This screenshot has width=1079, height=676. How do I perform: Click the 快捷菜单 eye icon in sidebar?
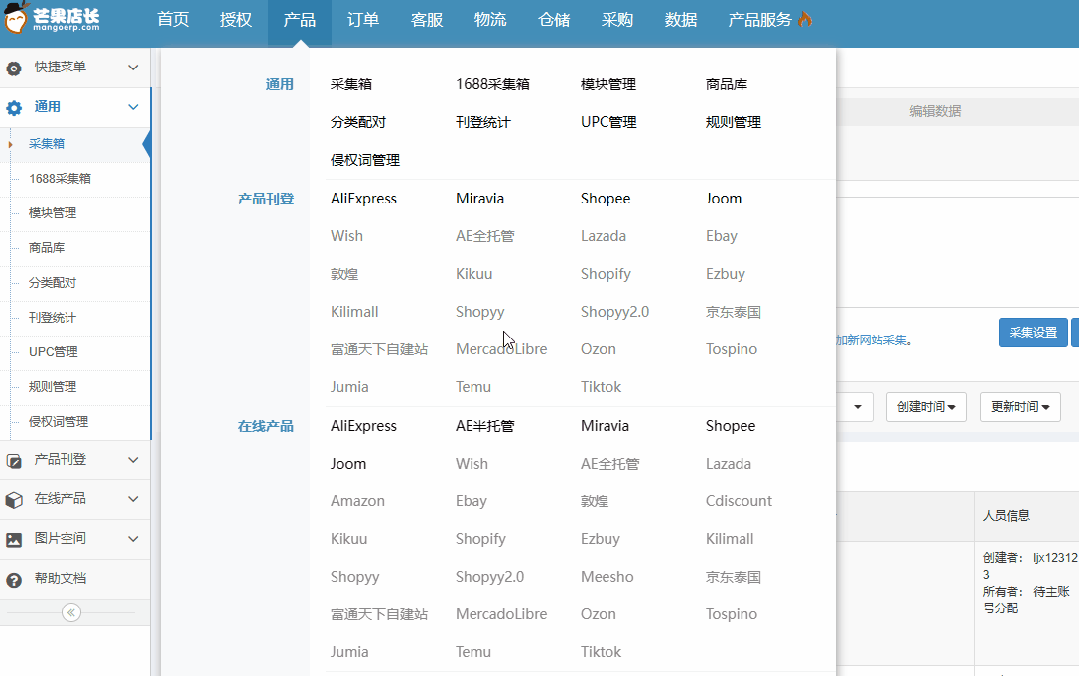[x=14, y=68]
